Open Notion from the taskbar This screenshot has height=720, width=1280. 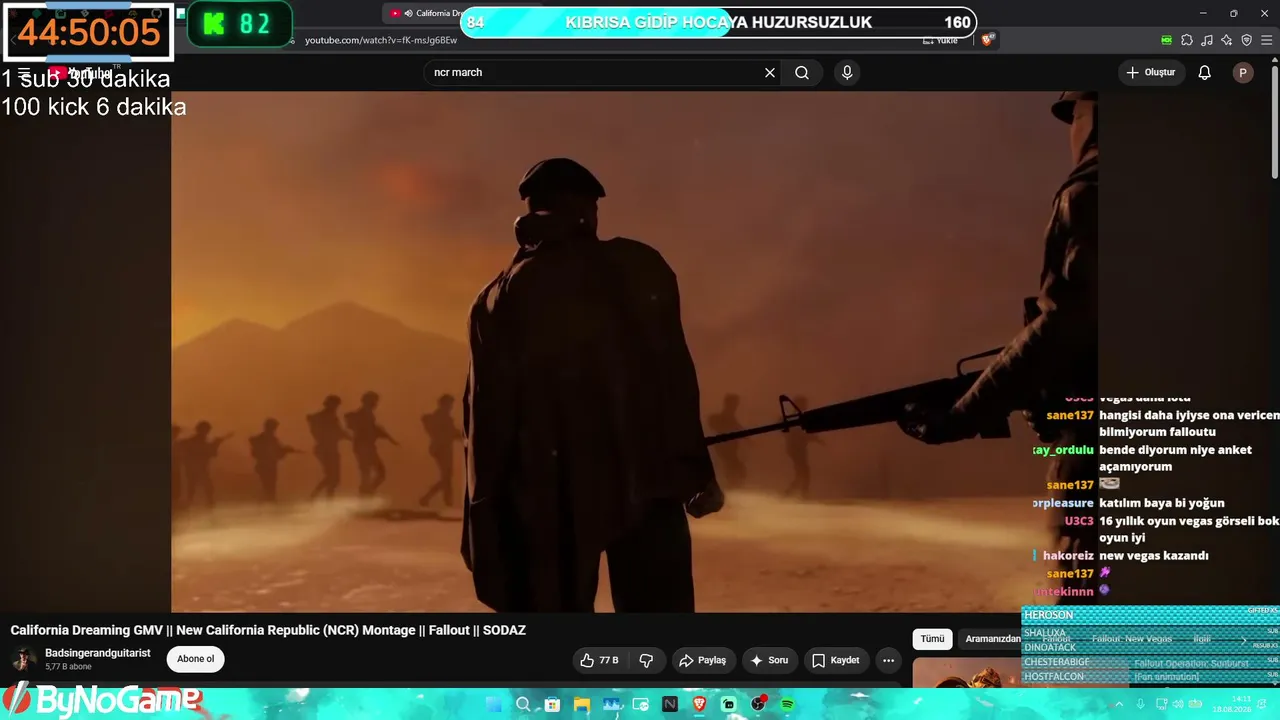tap(670, 705)
